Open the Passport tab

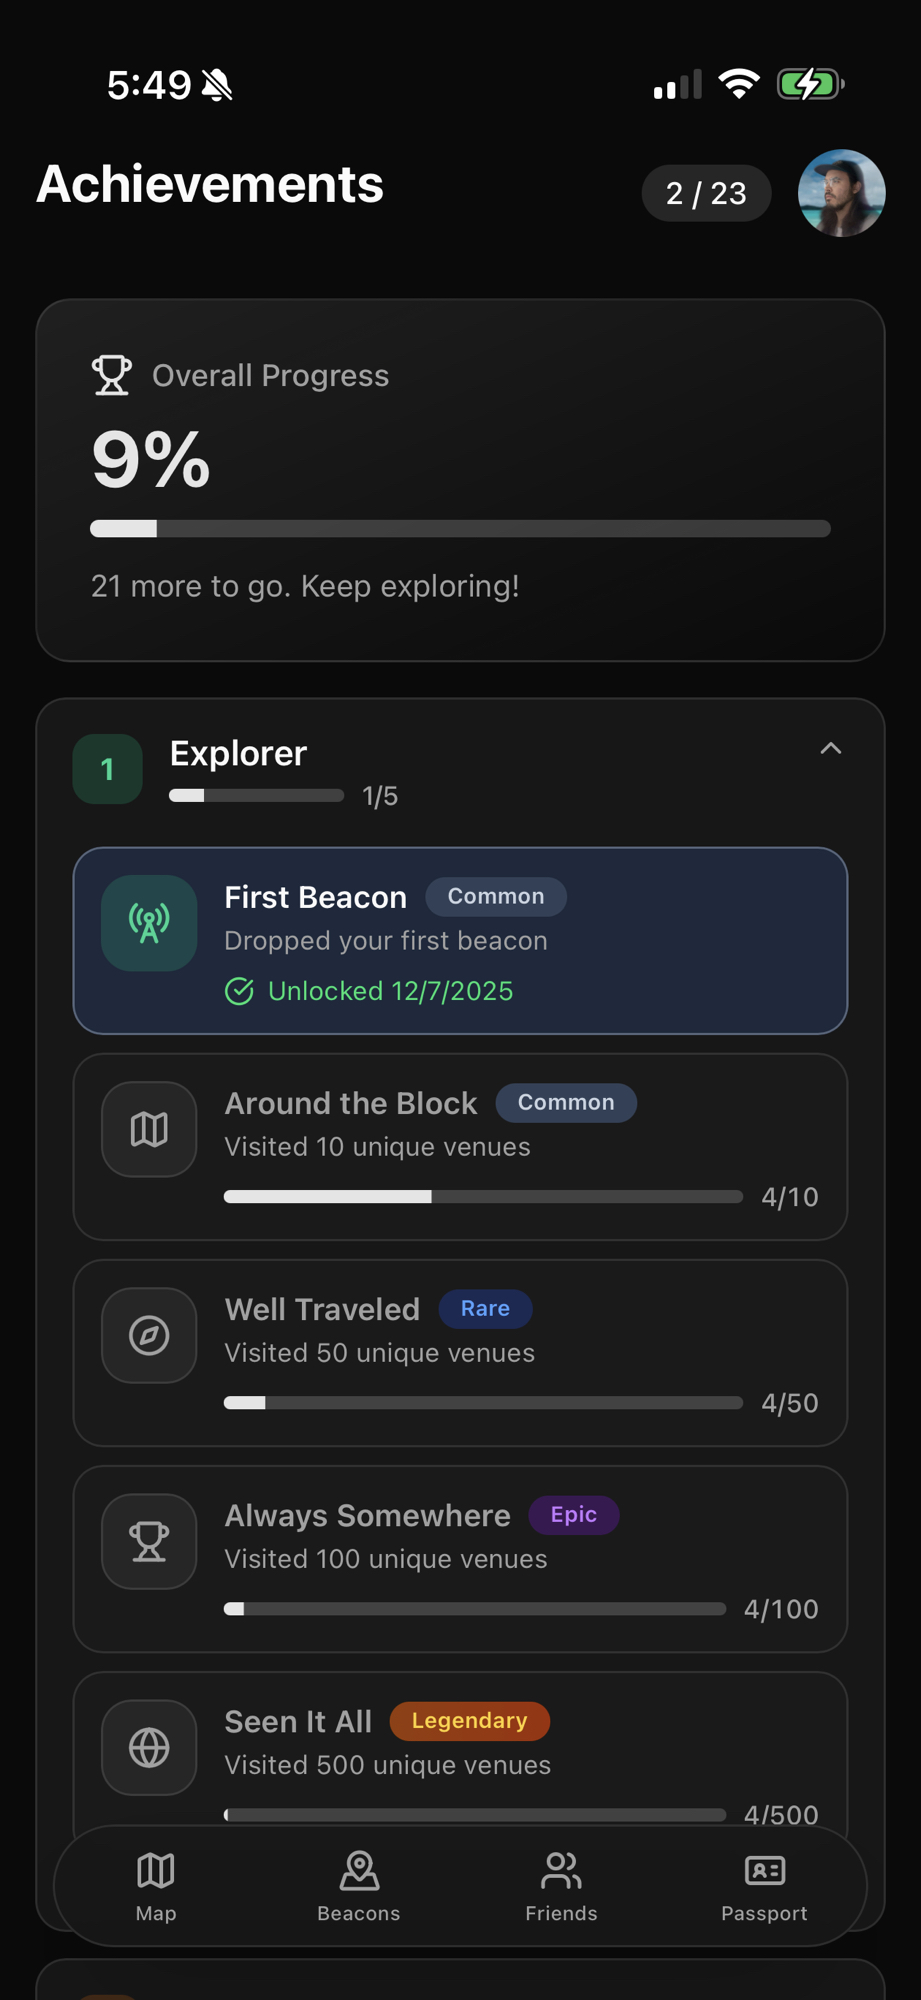[764, 1885]
